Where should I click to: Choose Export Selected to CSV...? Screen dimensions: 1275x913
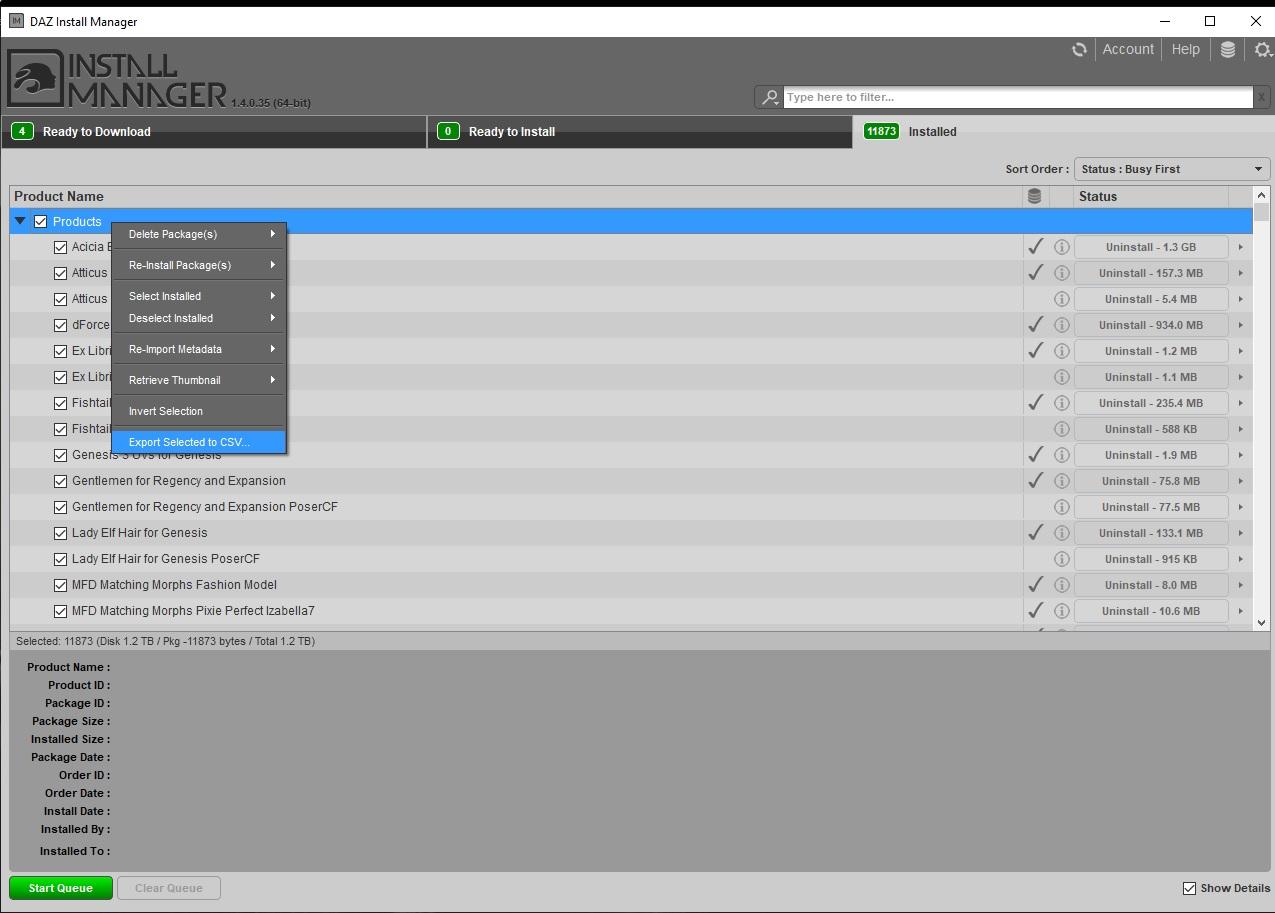199,442
